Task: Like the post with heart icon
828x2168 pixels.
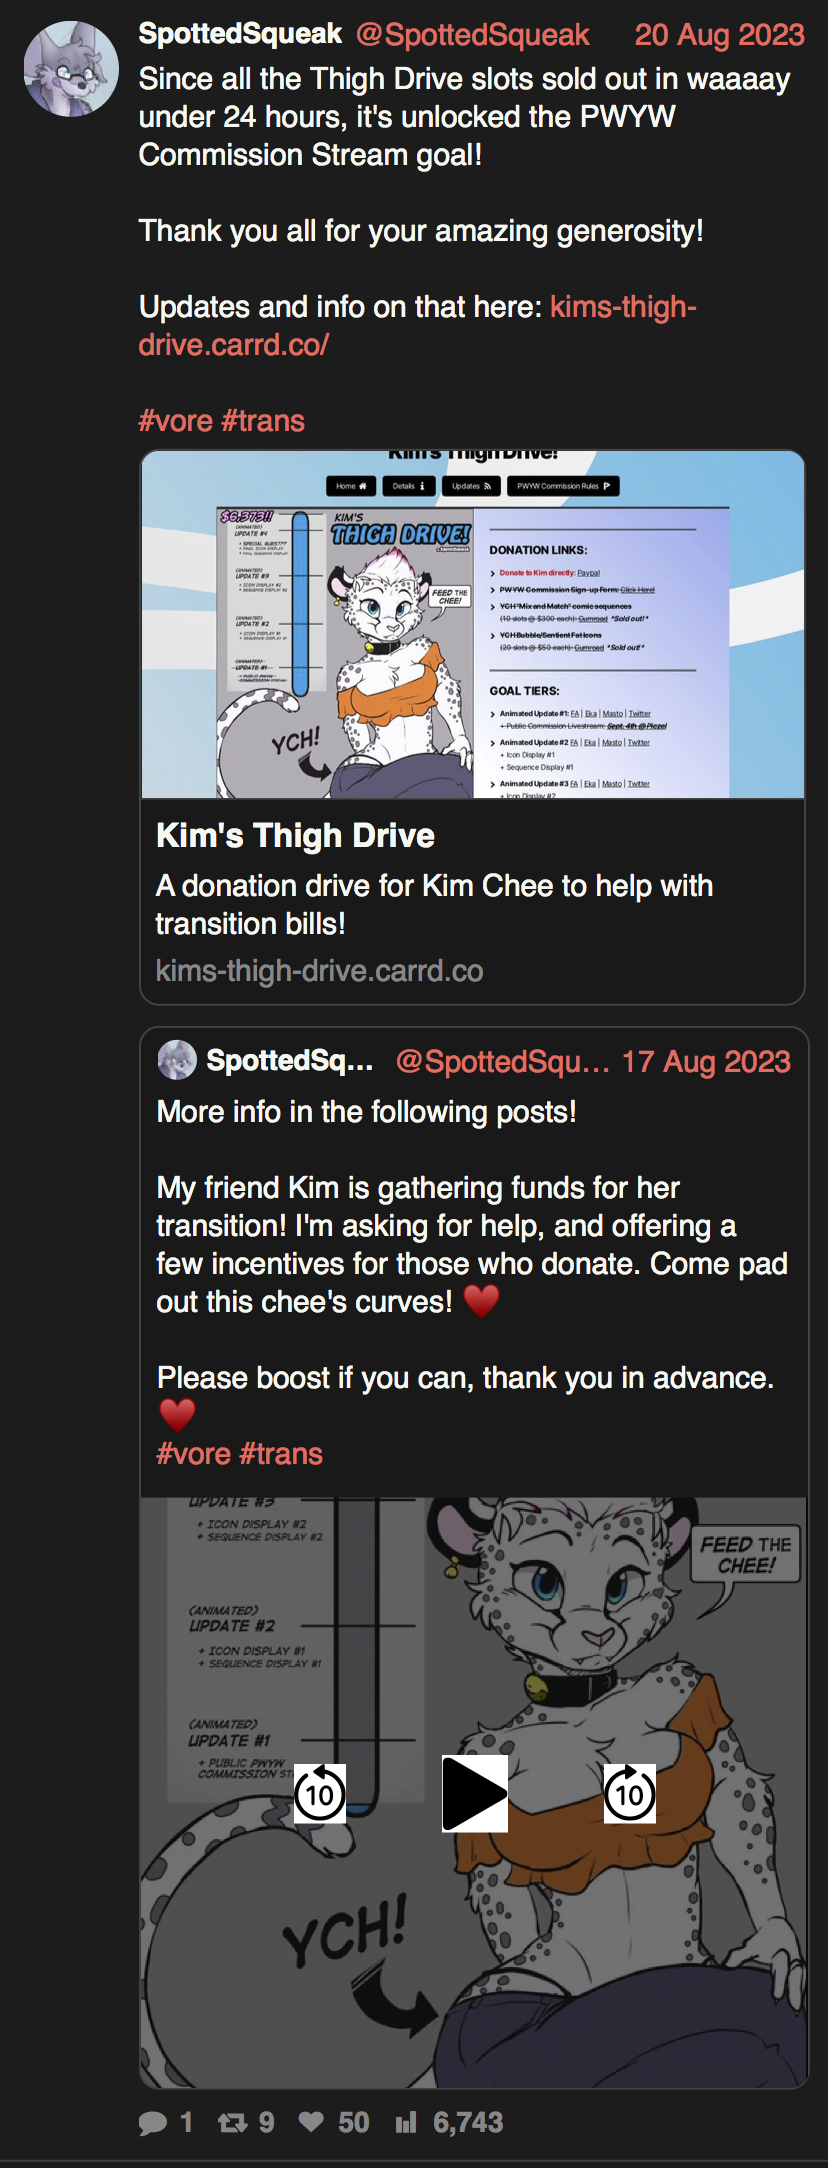Action: [311, 2121]
